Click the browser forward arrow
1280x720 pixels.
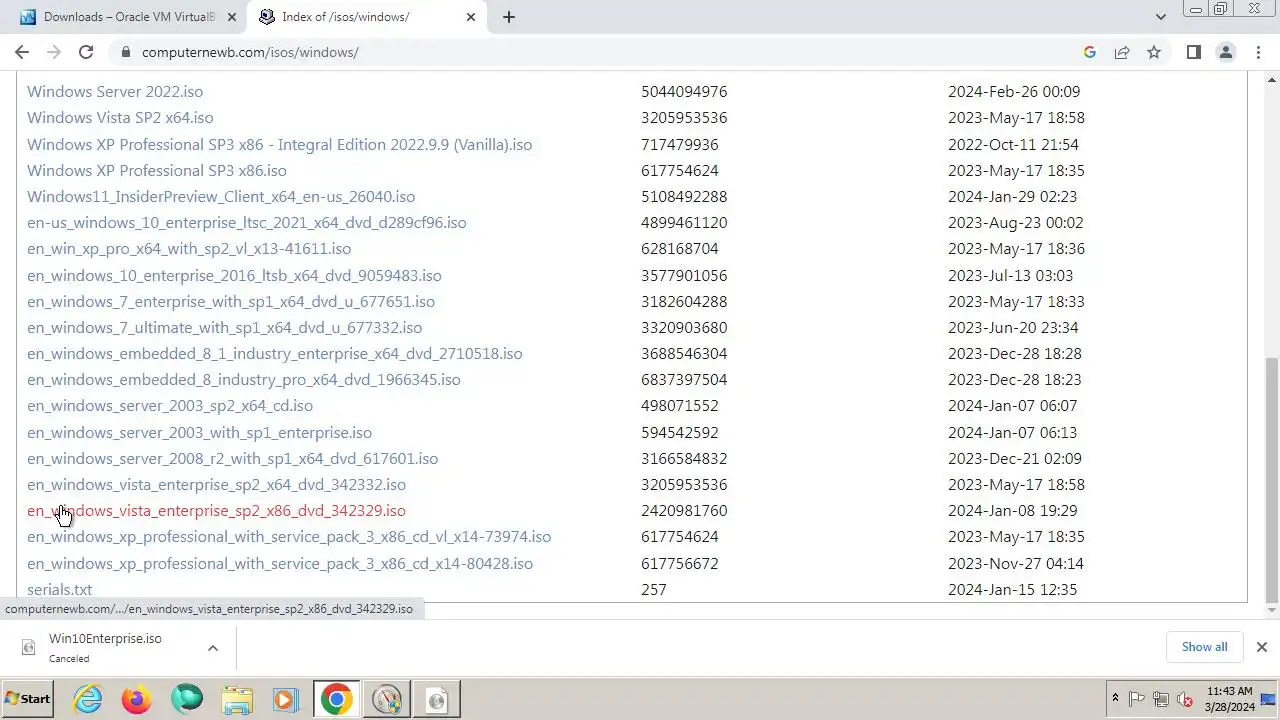[x=54, y=52]
